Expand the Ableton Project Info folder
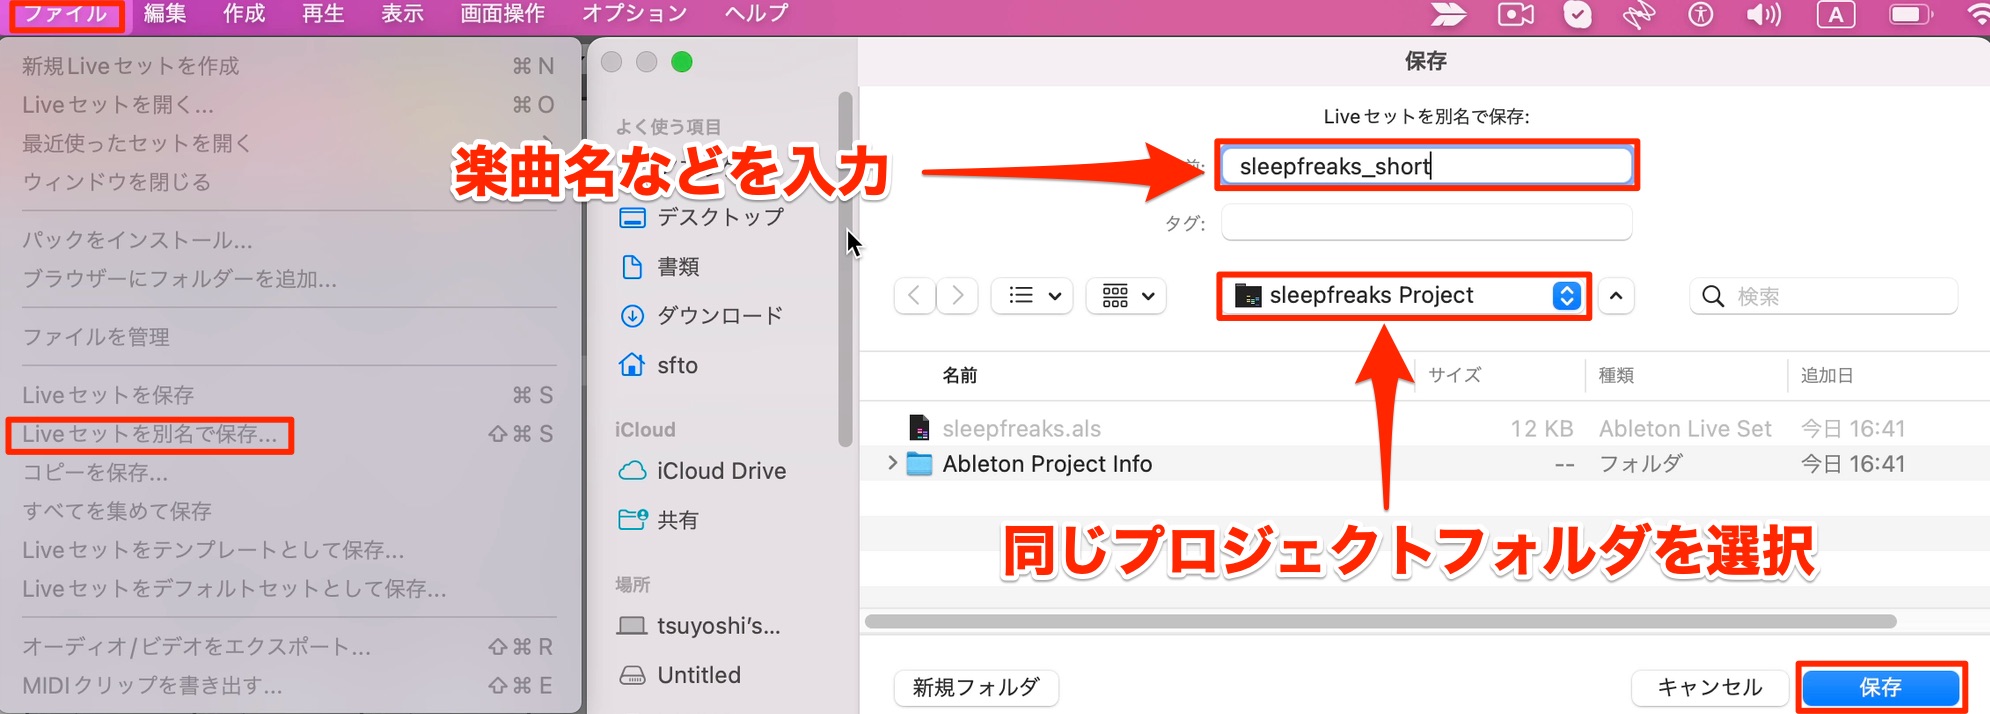1990x714 pixels. coord(892,463)
